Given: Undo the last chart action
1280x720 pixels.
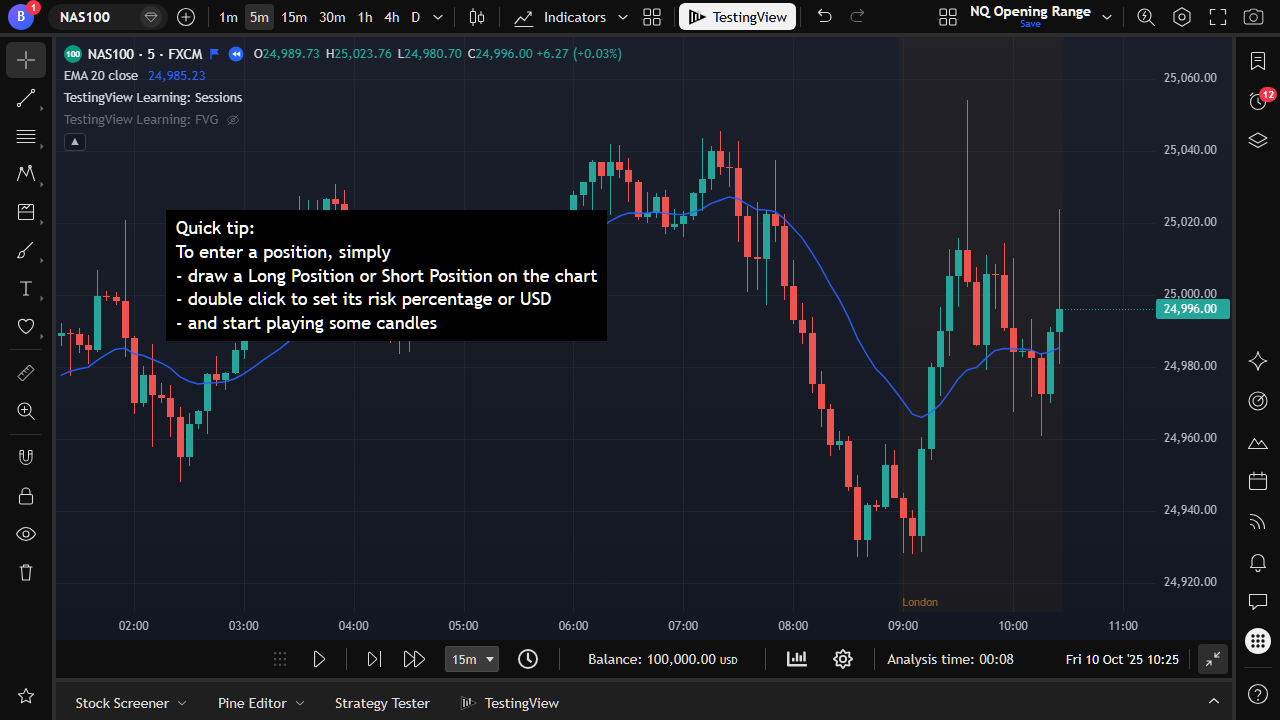Looking at the screenshot, I should point(825,17).
